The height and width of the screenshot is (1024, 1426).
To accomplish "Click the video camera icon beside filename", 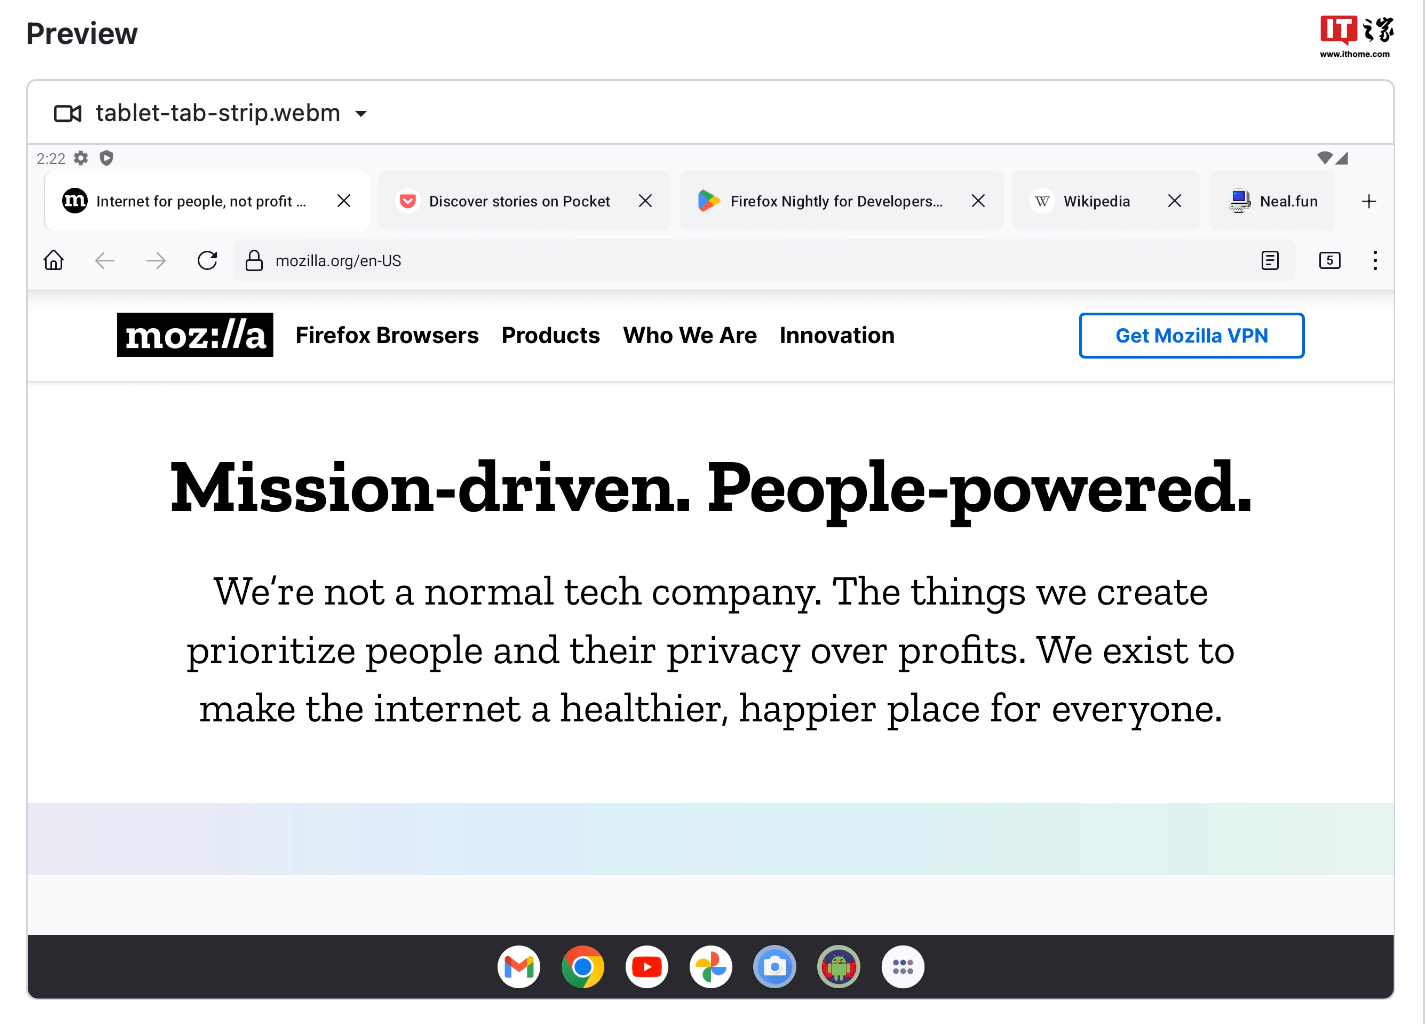I will (68, 114).
